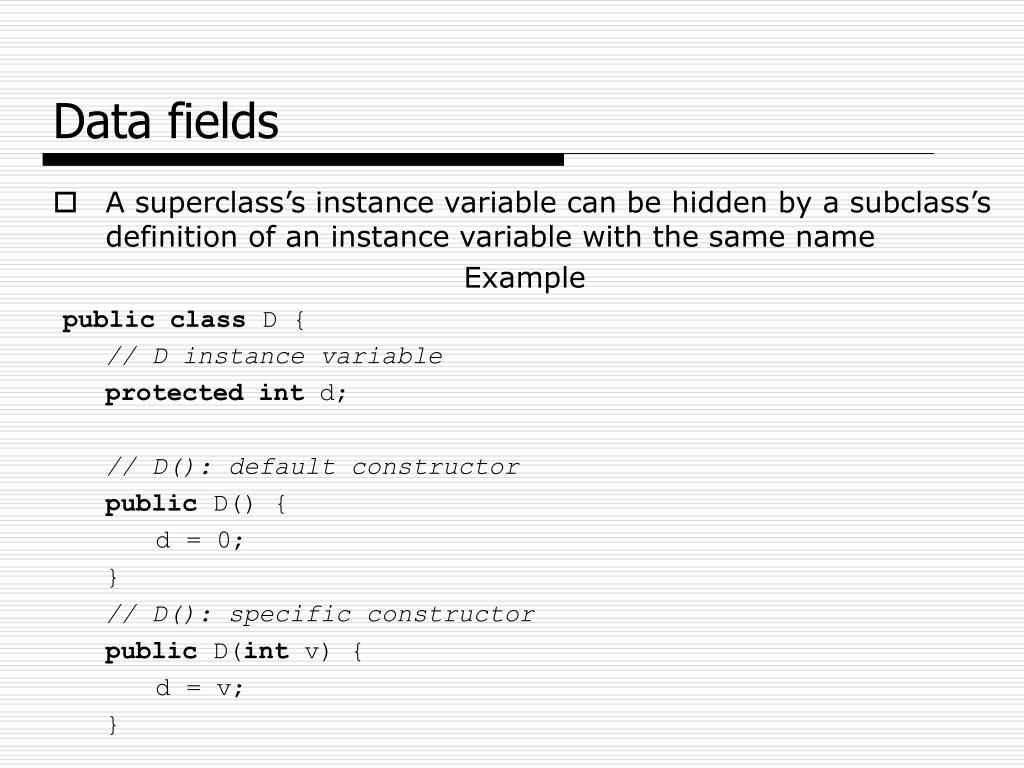The image size is (1024, 768).
Task: Click the bold "protected" keyword
Action: click(x=174, y=393)
